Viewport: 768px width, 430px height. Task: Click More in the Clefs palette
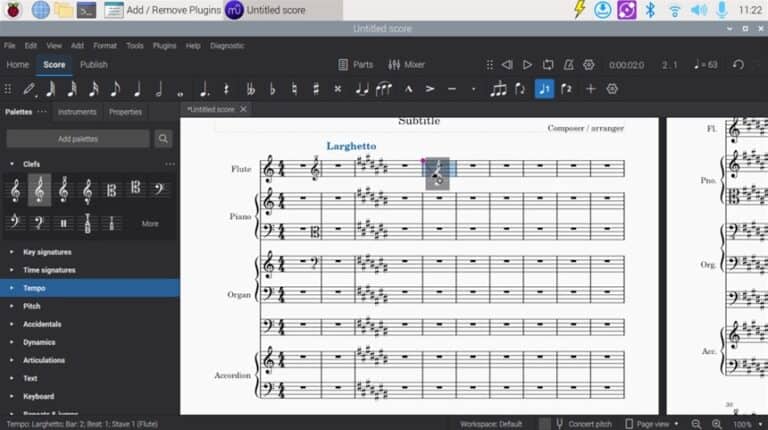pyautogui.click(x=150, y=224)
